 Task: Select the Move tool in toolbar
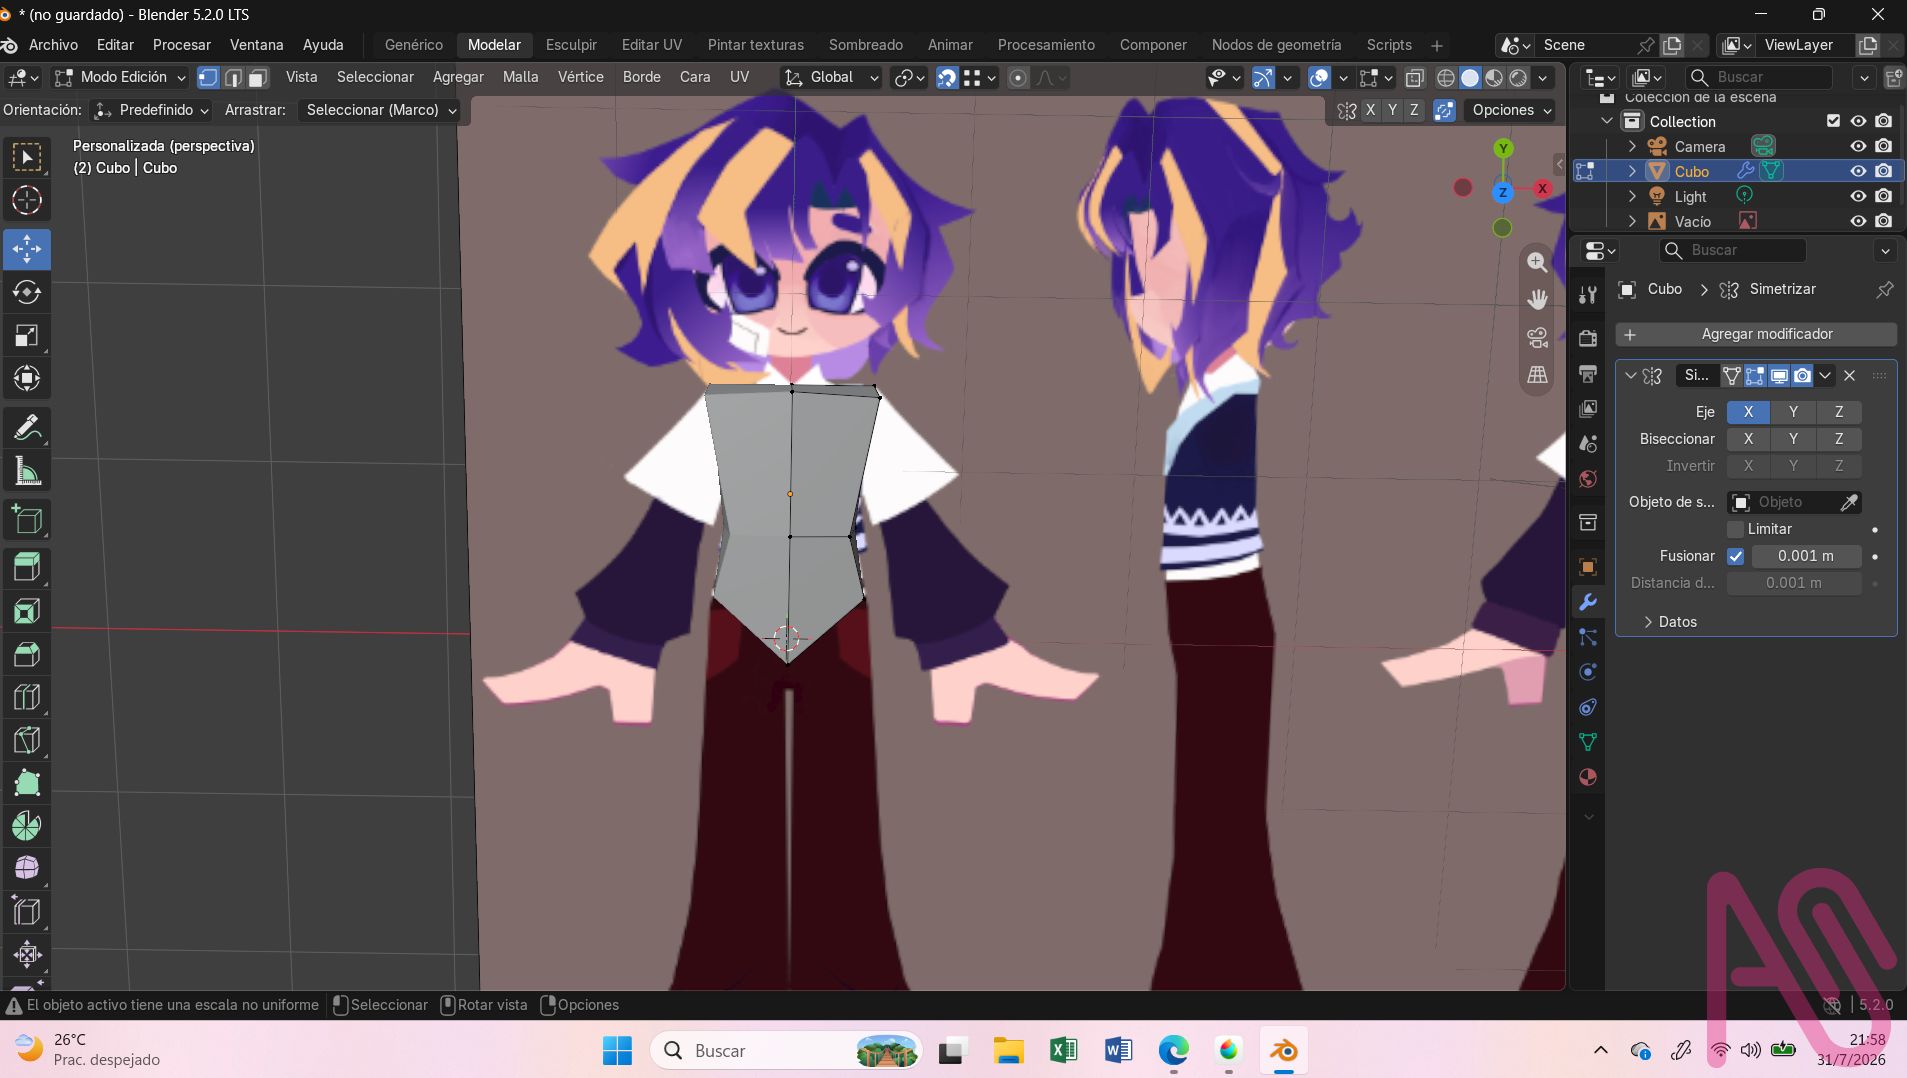pos(27,249)
